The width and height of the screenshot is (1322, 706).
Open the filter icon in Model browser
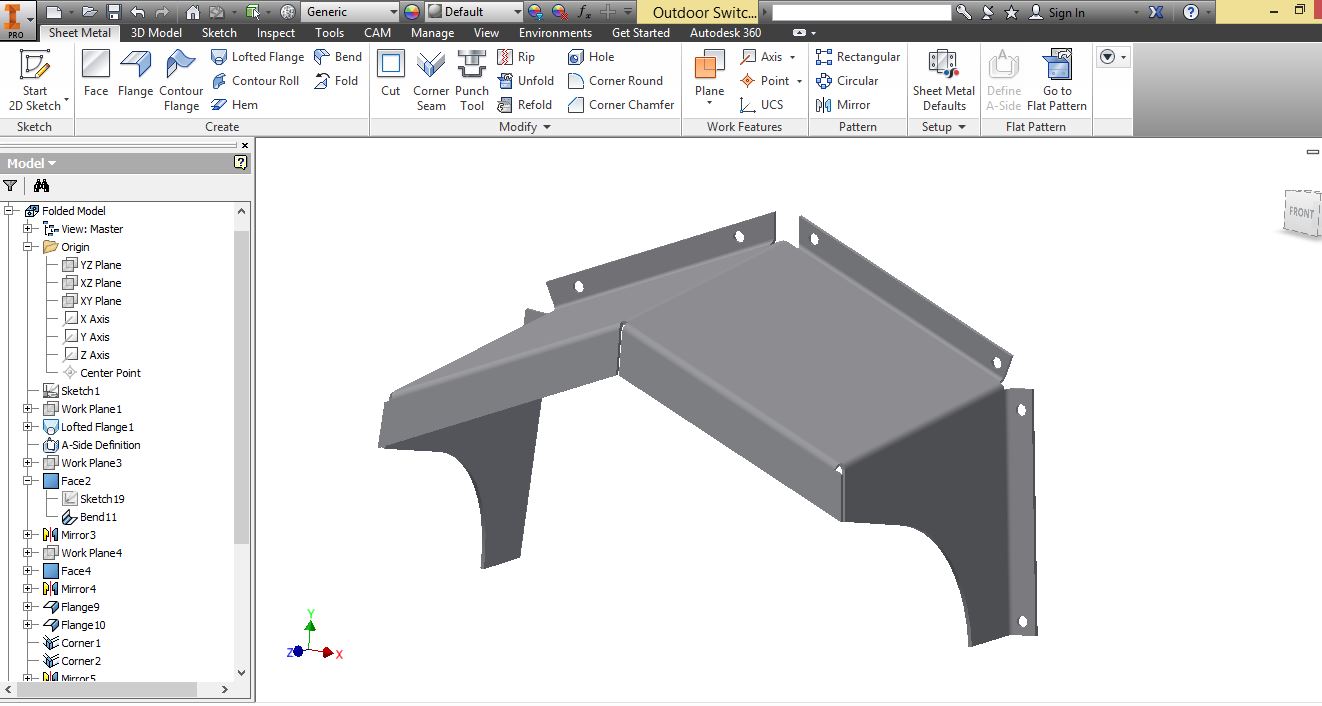coord(10,185)
